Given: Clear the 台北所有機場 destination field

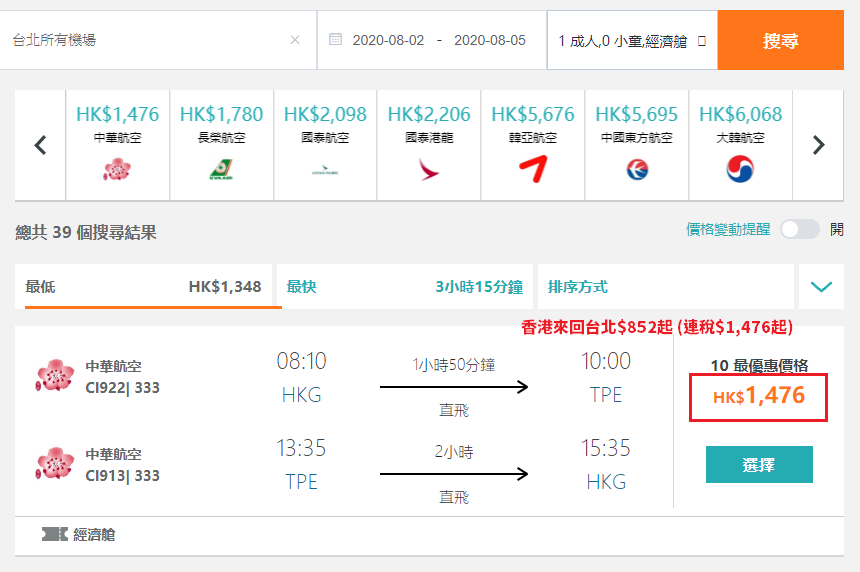Looking at the screenshot, I should coord(295,40).
